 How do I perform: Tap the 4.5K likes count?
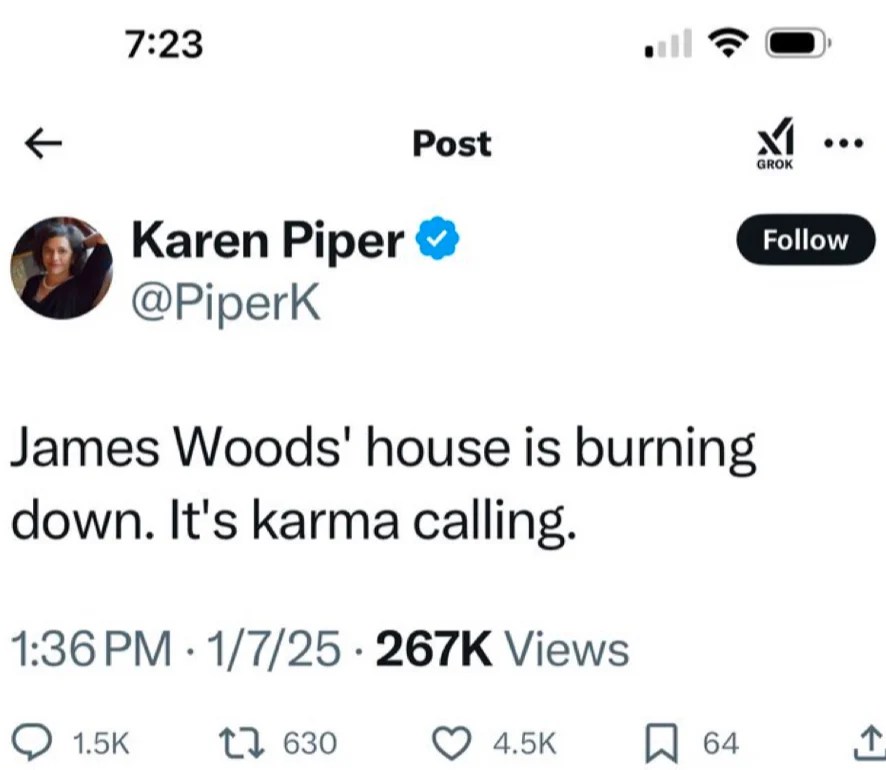point(524,743)
